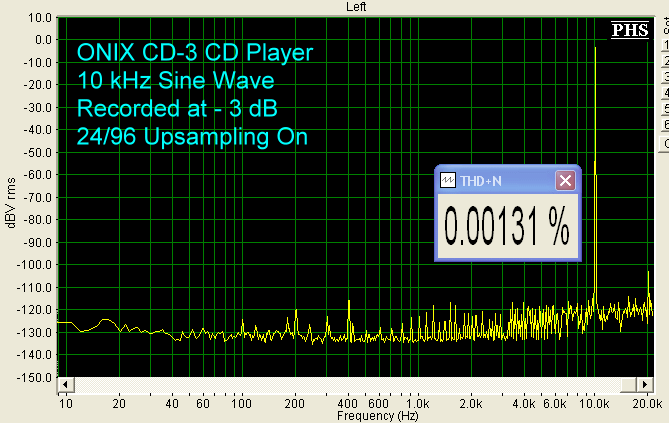The width and height of the screenshot is (669, 423).
Task: Click the THD+N window title bar
Action: point(508,181)
